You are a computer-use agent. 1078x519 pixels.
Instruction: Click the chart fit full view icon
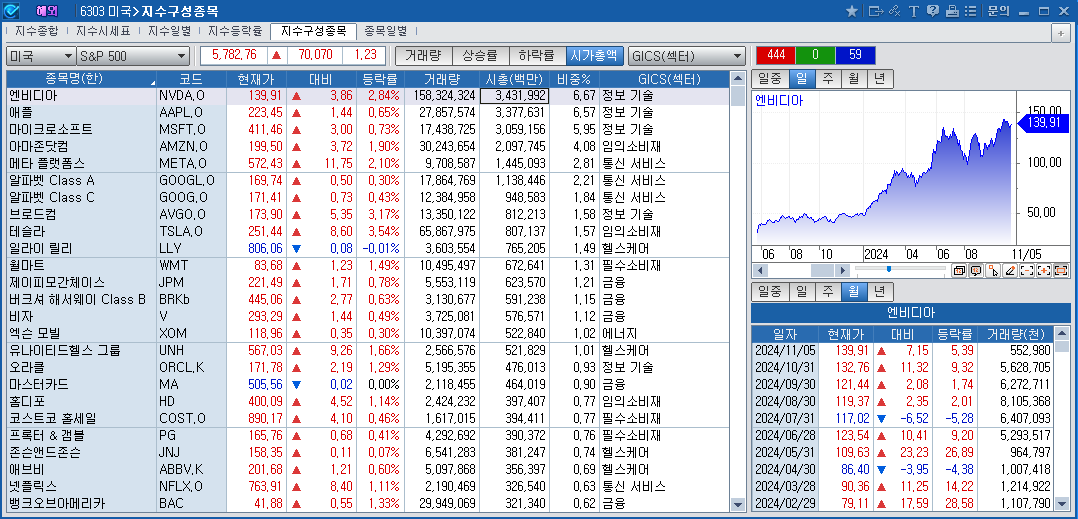pyautogui.click(x=1060, y=270)
